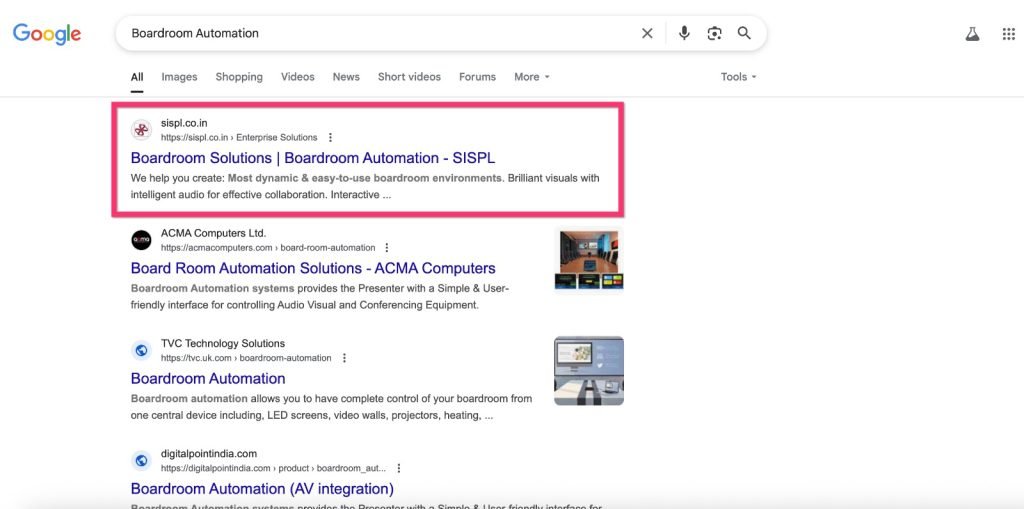Expand the More dropdown
The image size is (1024, 509).
(532, 77)
